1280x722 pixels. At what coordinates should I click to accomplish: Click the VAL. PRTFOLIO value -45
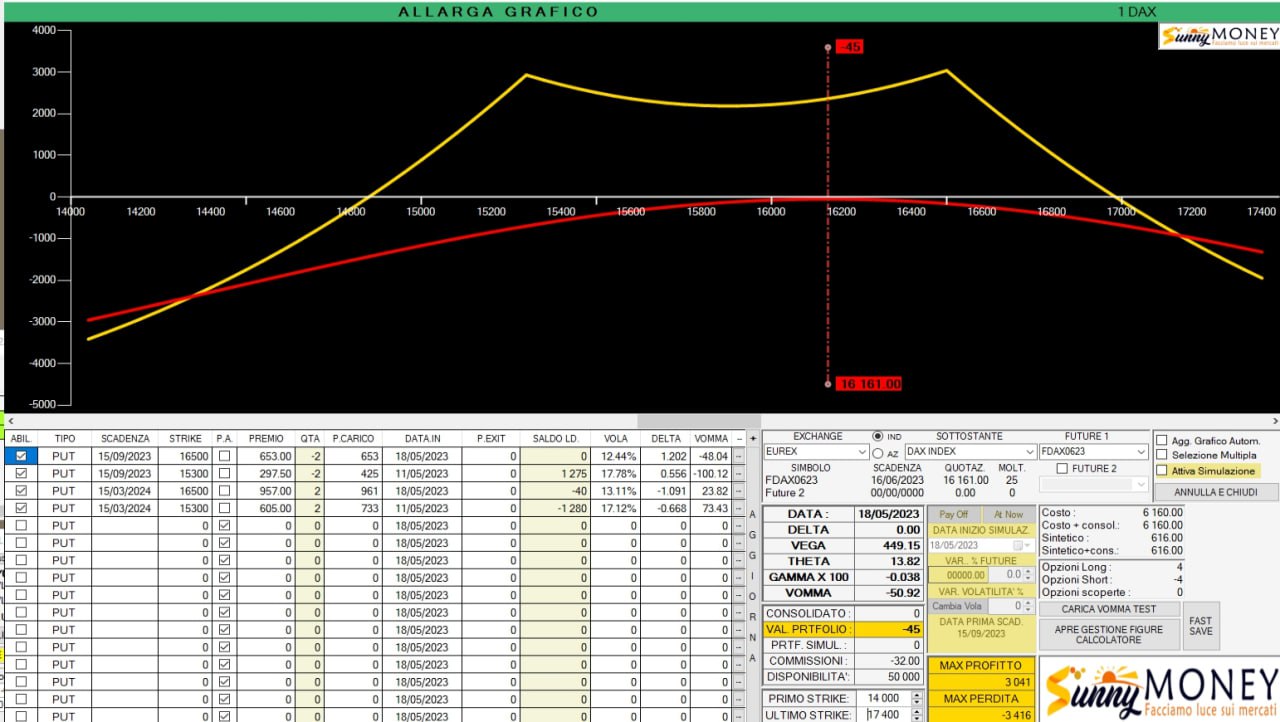click(x=890, y=629)
